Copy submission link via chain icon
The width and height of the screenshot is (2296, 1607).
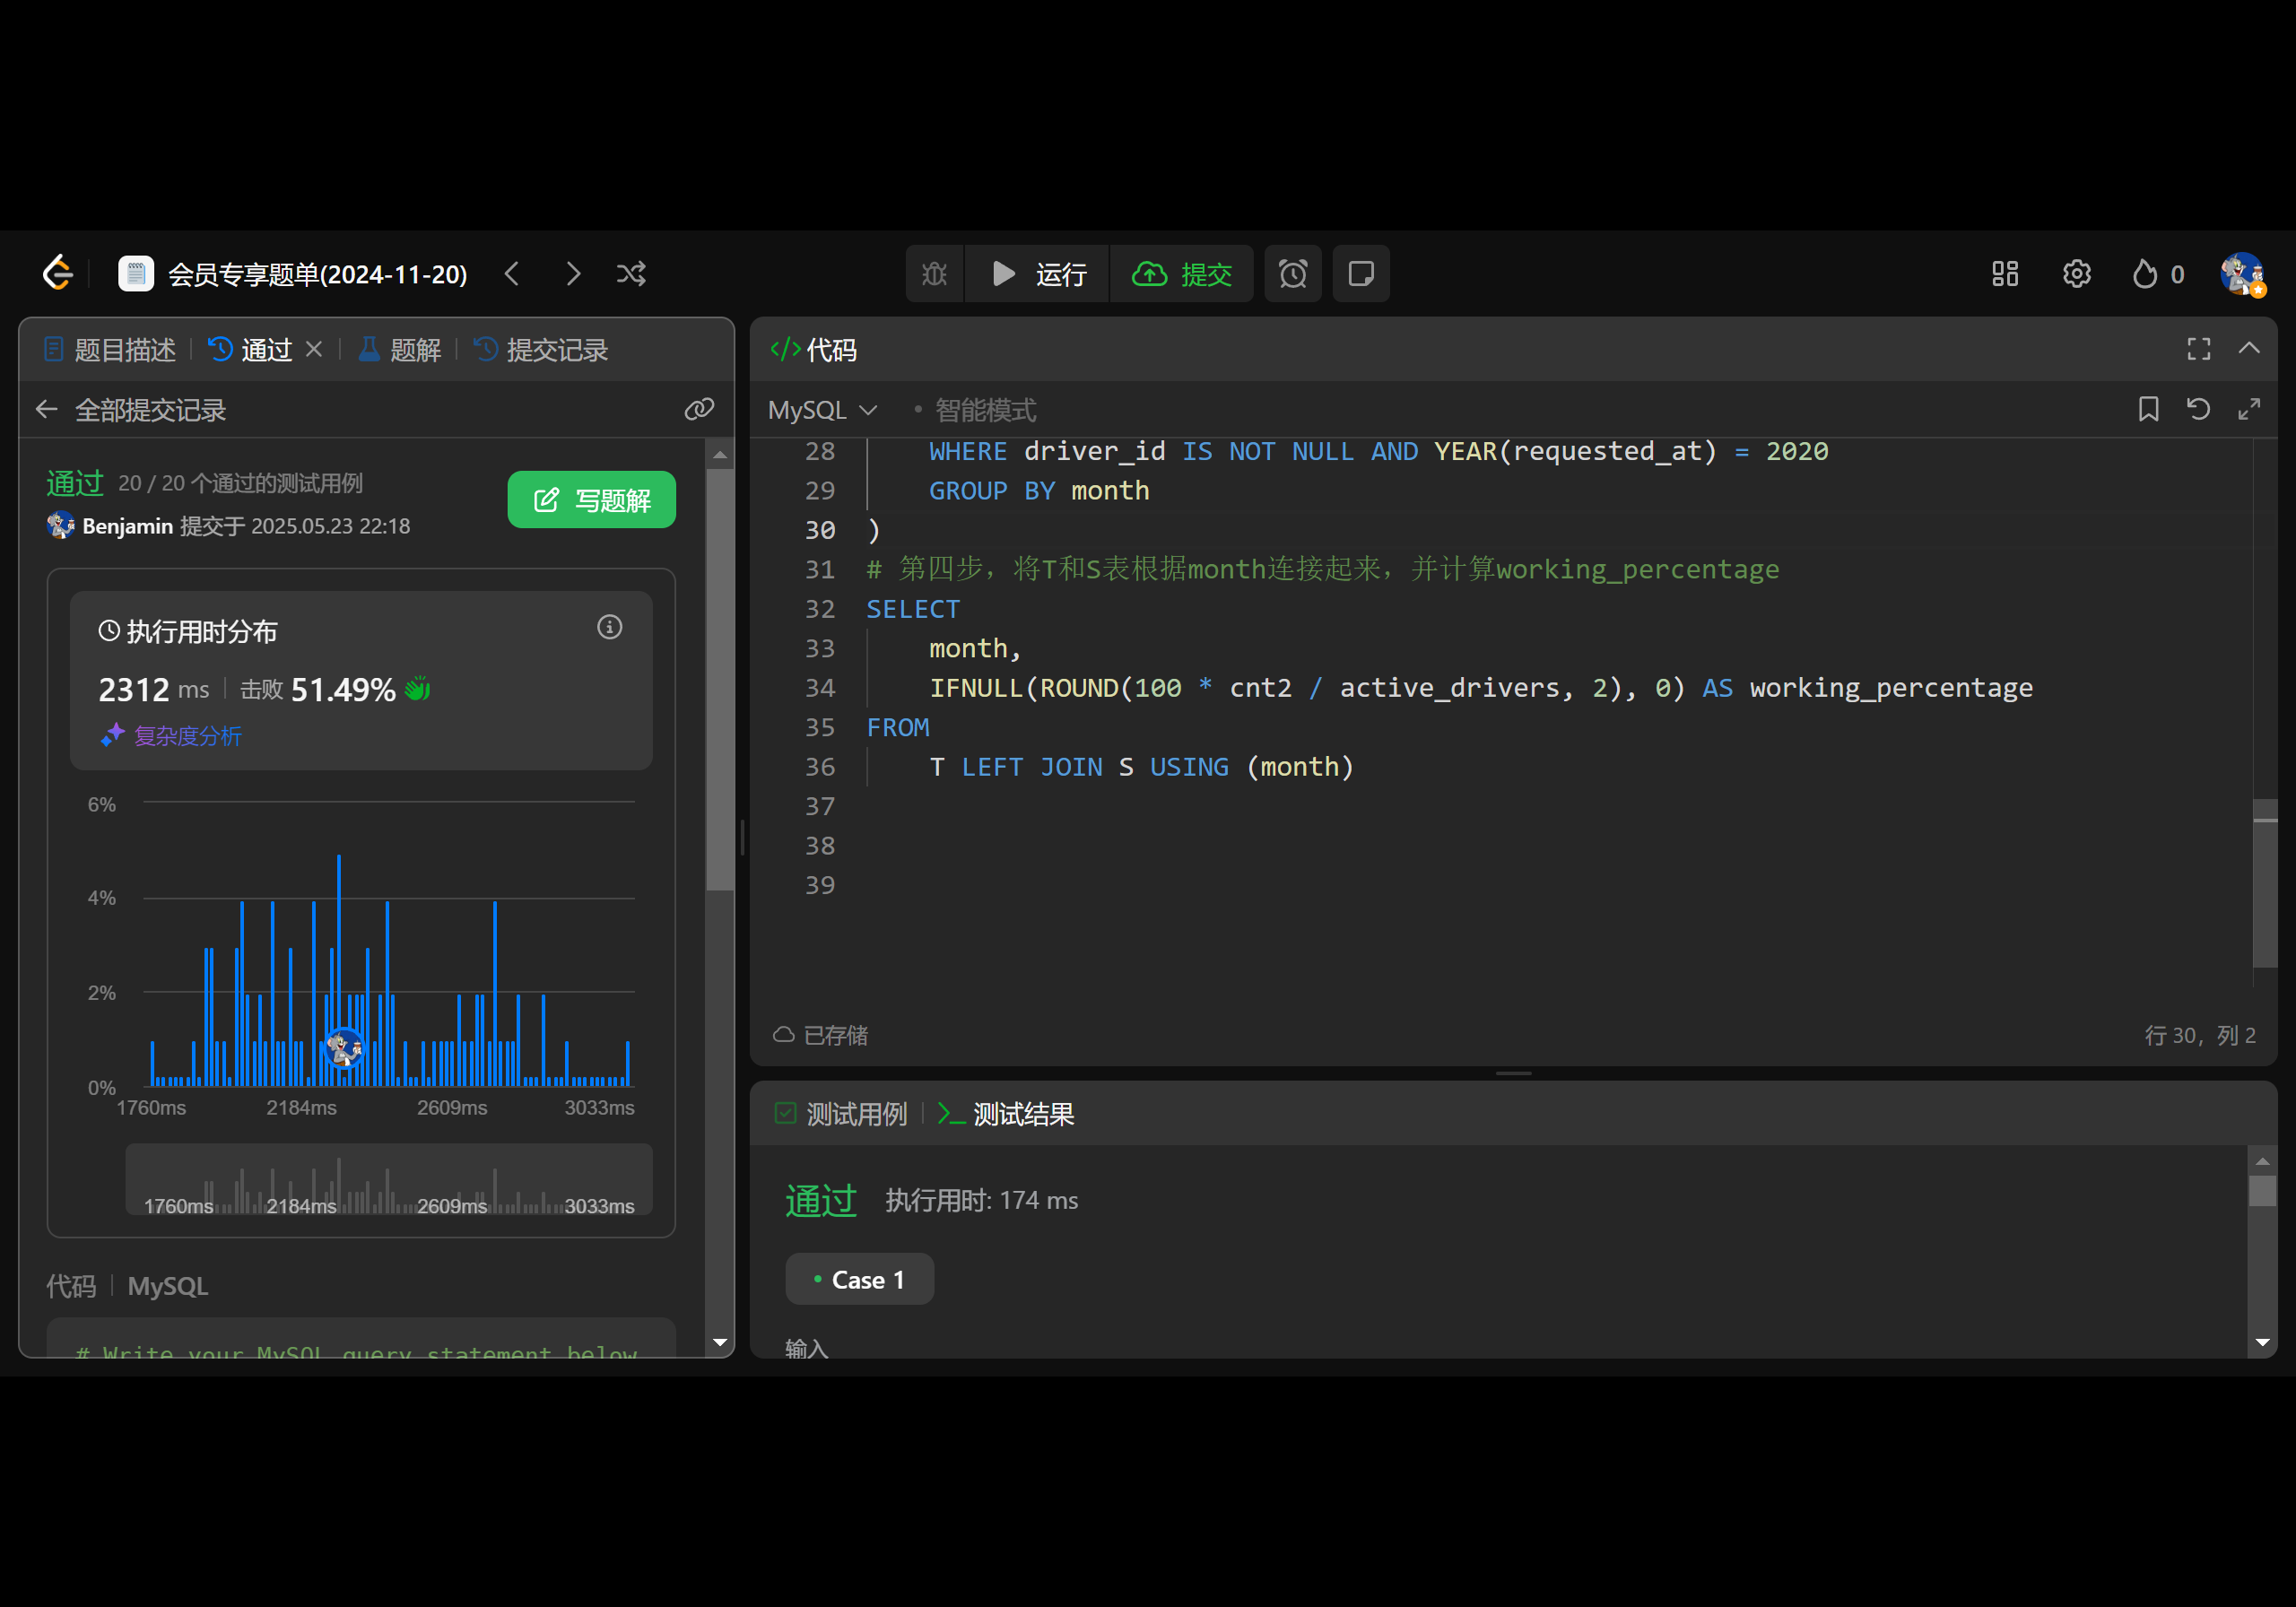699,409
